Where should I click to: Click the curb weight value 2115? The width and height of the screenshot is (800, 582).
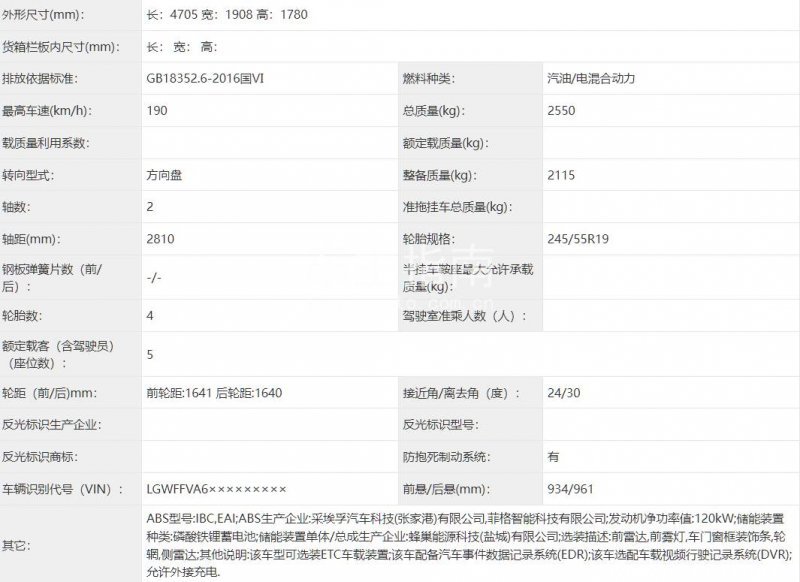pos(562,175)
